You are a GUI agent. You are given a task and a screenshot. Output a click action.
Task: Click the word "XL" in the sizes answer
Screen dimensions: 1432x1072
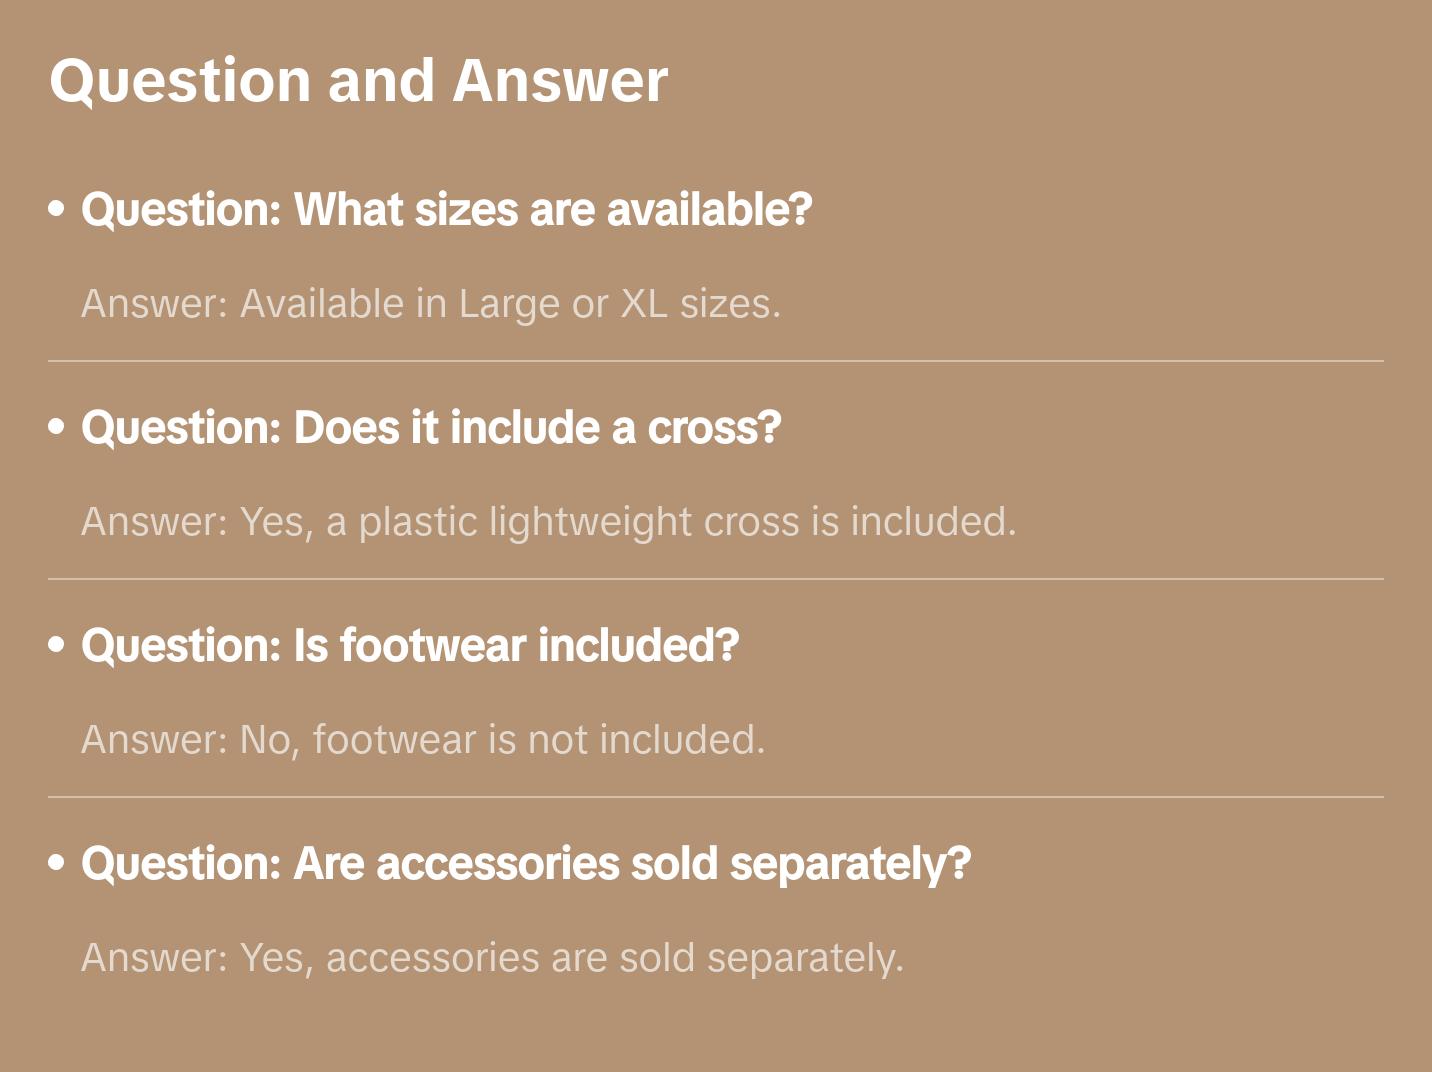[x=644, y=304]
